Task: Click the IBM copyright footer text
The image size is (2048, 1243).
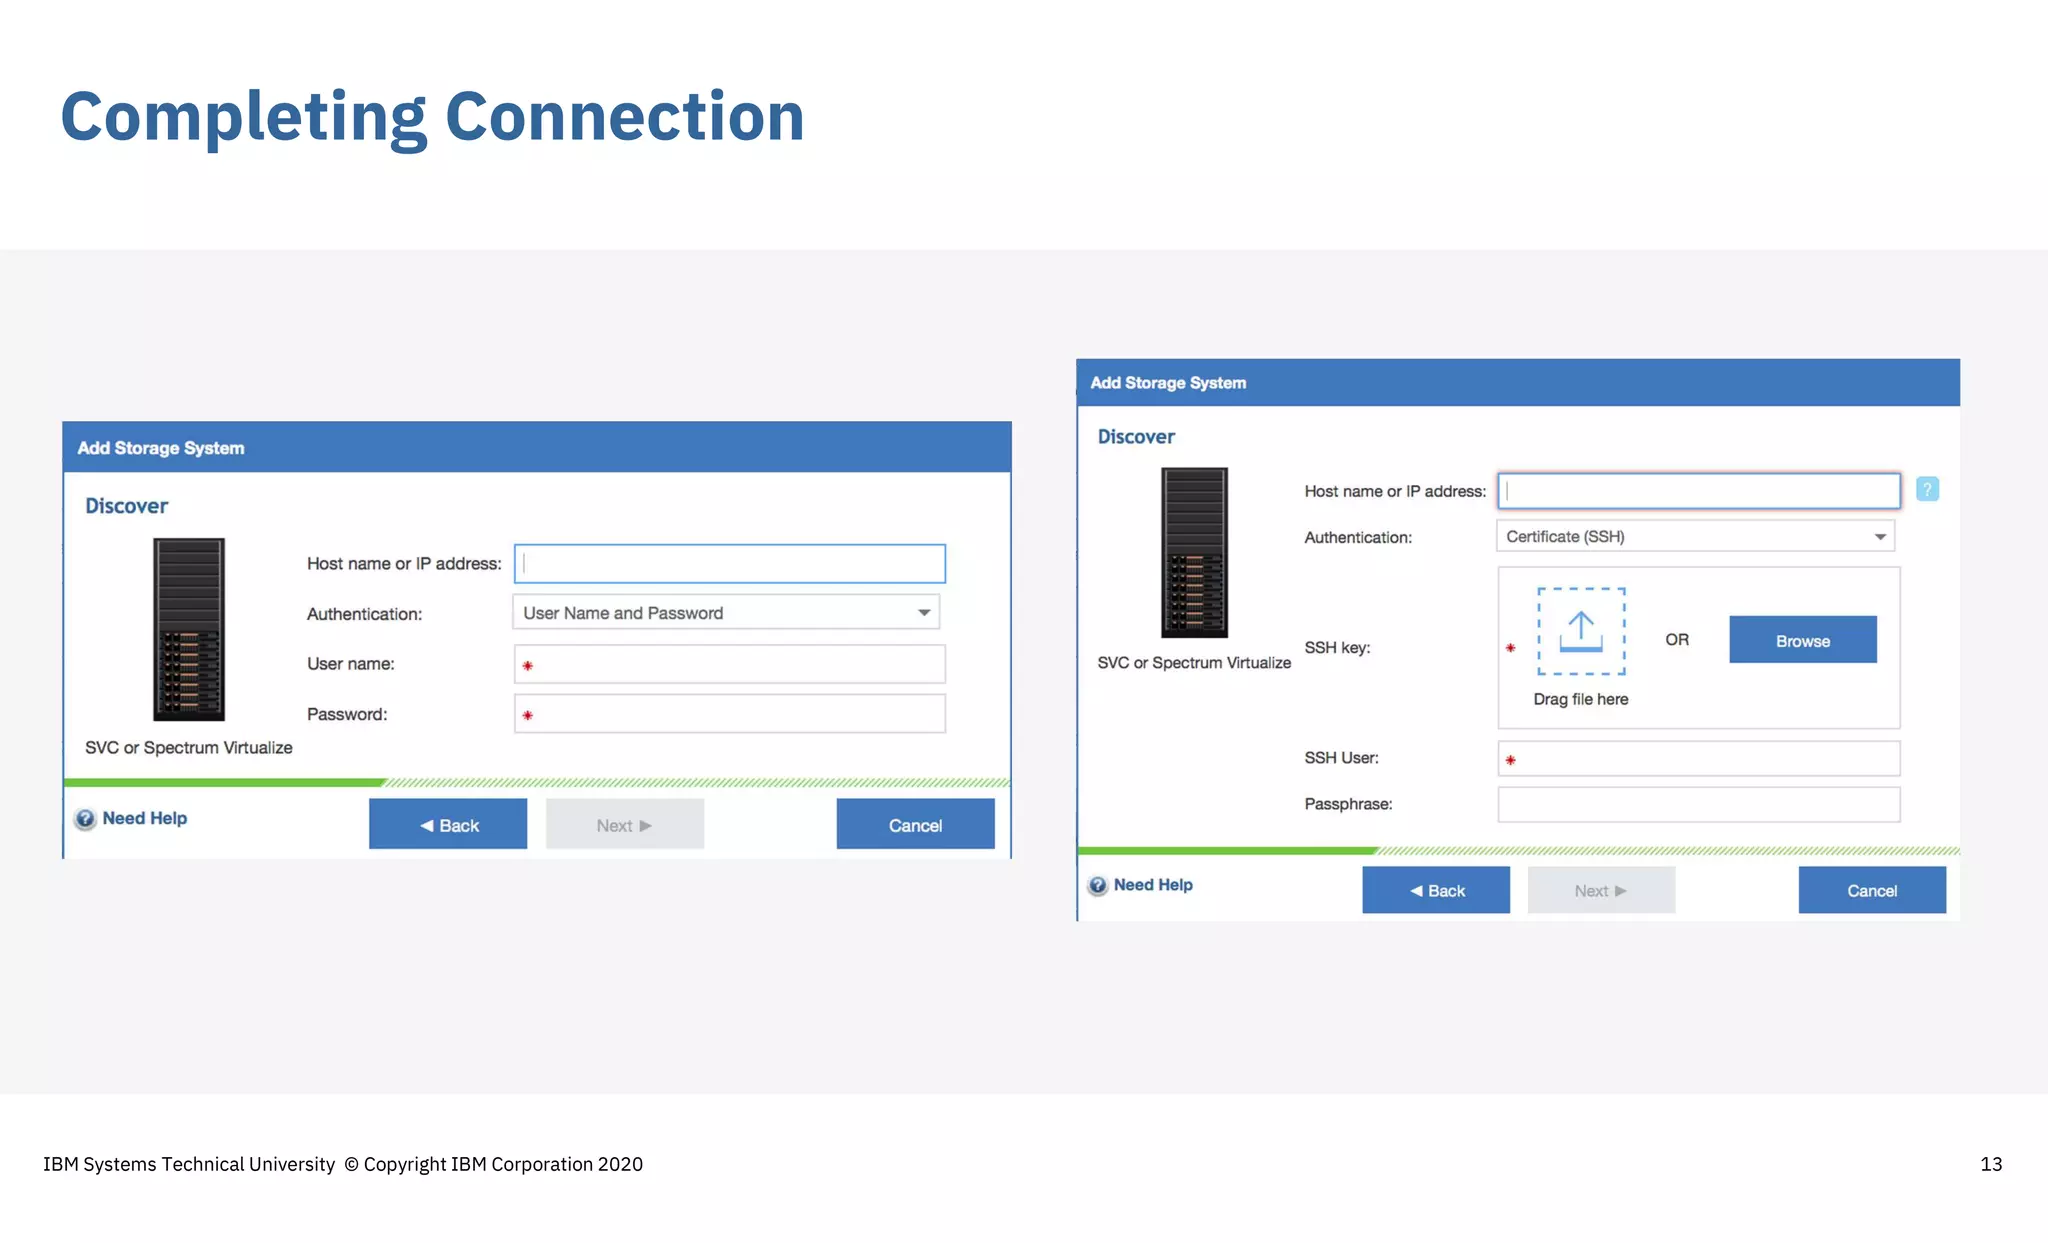Action: [342, 1164]
